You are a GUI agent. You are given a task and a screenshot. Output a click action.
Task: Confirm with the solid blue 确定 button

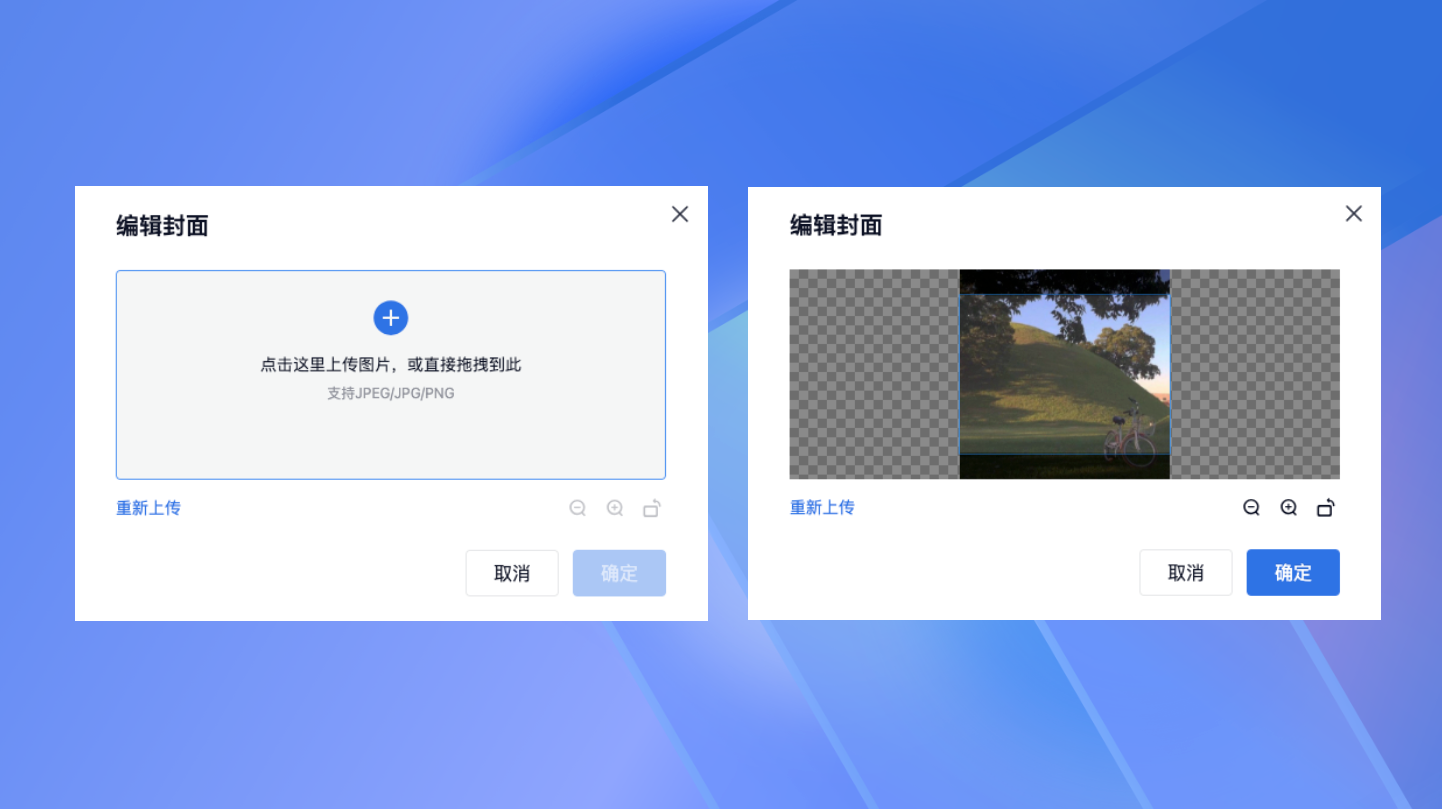(1293, 573)
